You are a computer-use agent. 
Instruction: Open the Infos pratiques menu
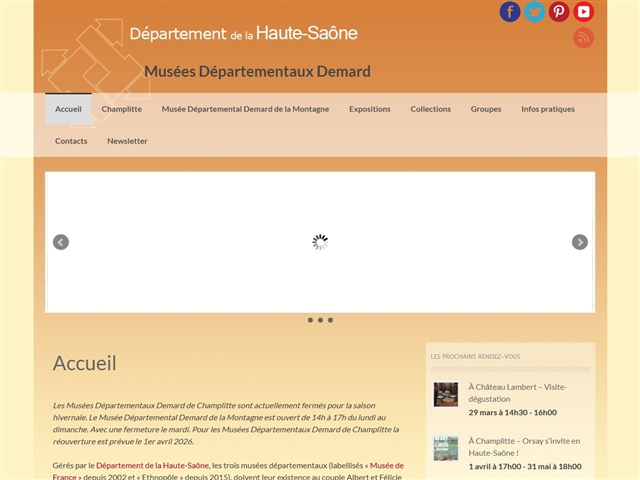pos(548,109)
